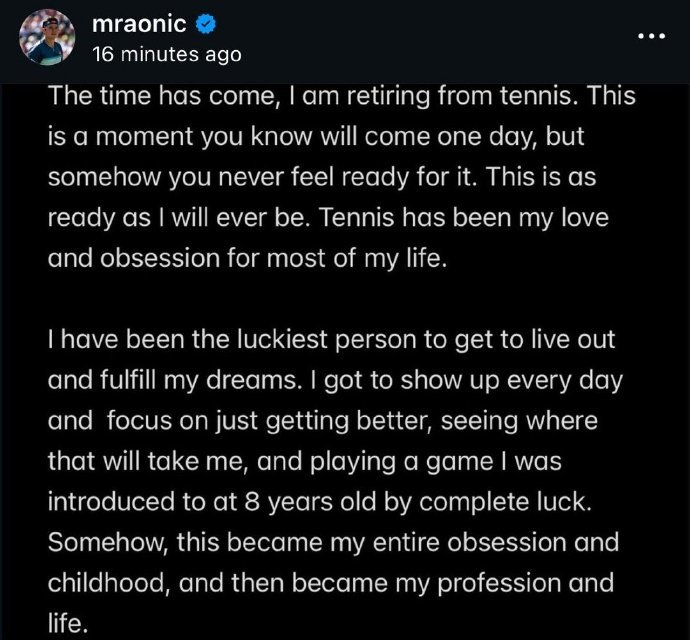Click the "16 minutes ago" timestamp
Viewport: 690px width, 640px height.
click(166, 54)
